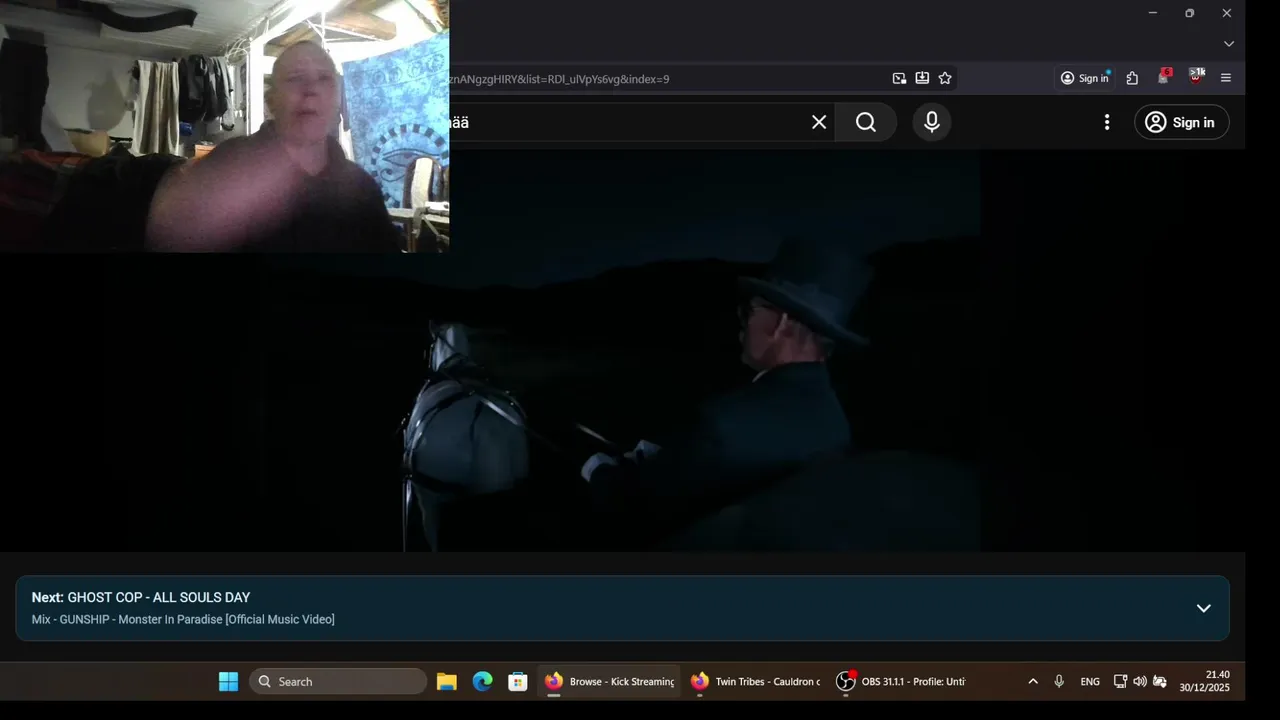Viewport: 1280px width, 720px height.
Task: Open ENG language input switcher
Action: point(1090,681)
